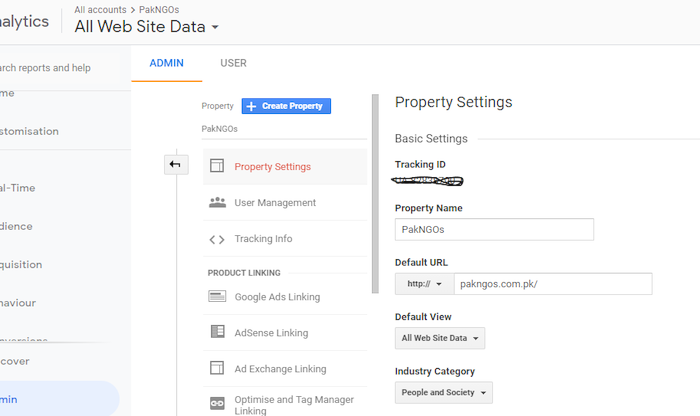Open Ad Exchange Linking menu item

pyautogui.click(x=285, y=369)
